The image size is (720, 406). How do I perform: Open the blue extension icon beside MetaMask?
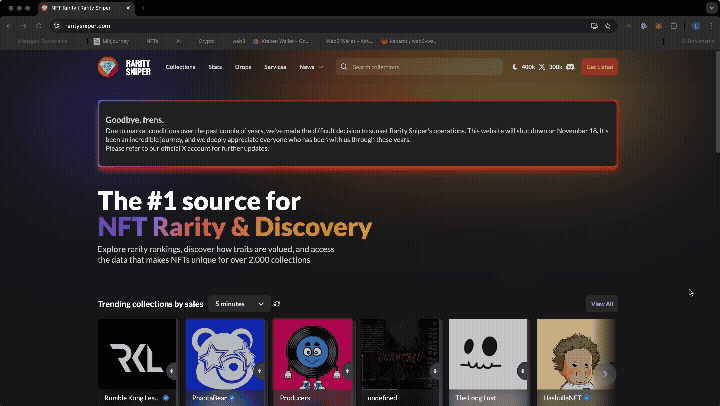point(644,26)
